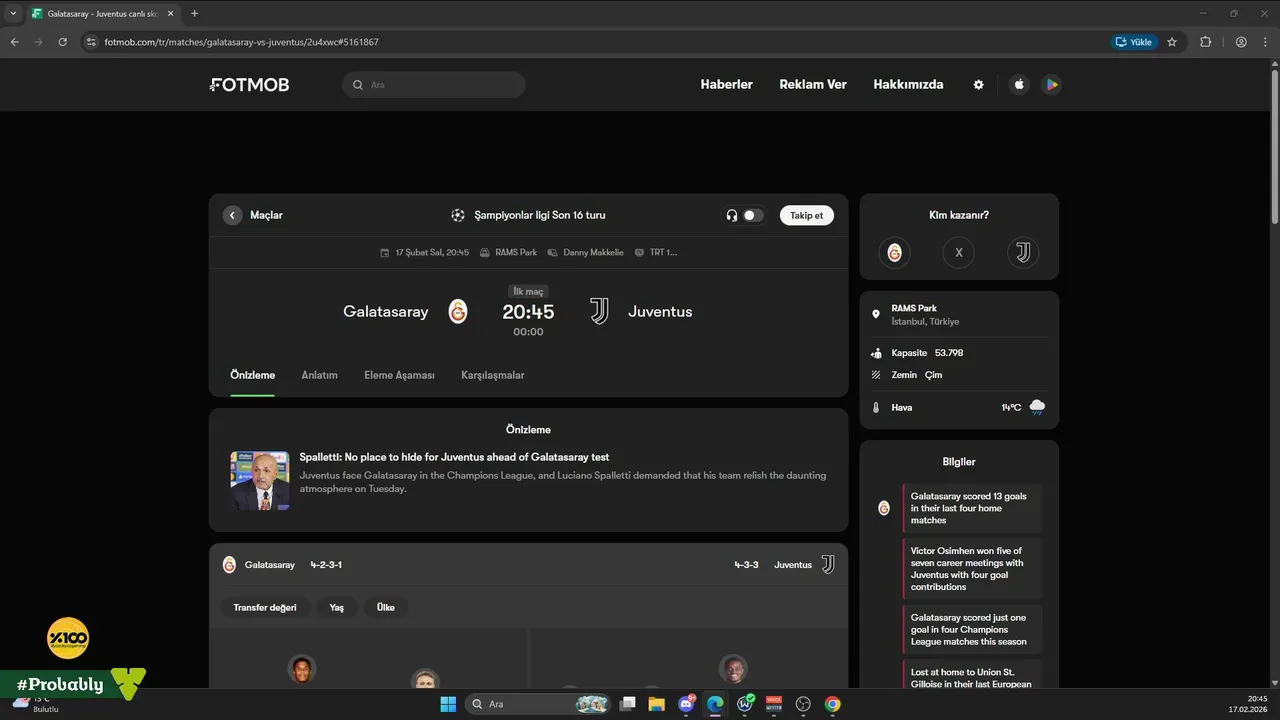Select the Yaş filter
The width and height of the screenshot is (1280, 720).
click(337, 607)
